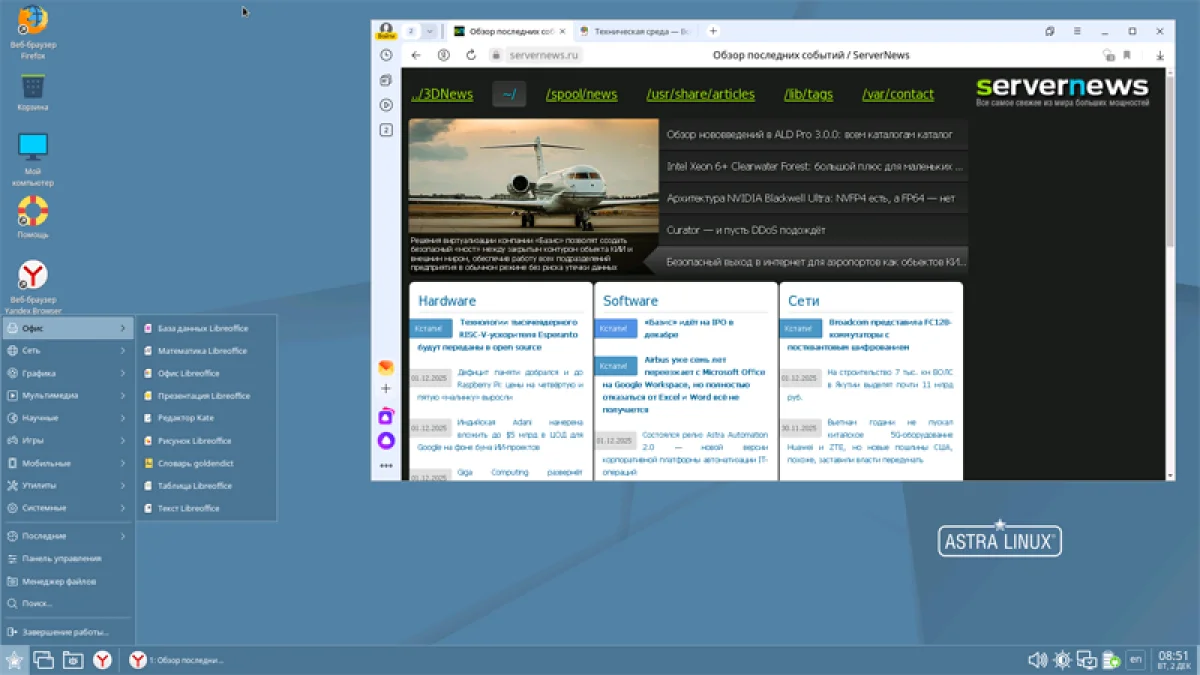Toggle the bookmark flag for this page
The width and height of the screenshot is (1200, 675).
[1128, 55]
